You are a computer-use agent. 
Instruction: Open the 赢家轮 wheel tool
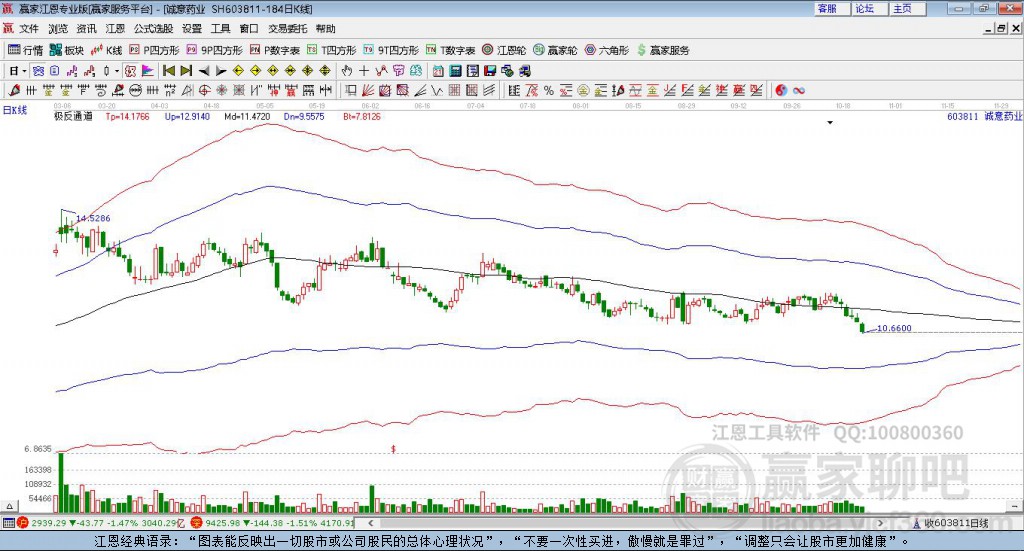[555, 50]
